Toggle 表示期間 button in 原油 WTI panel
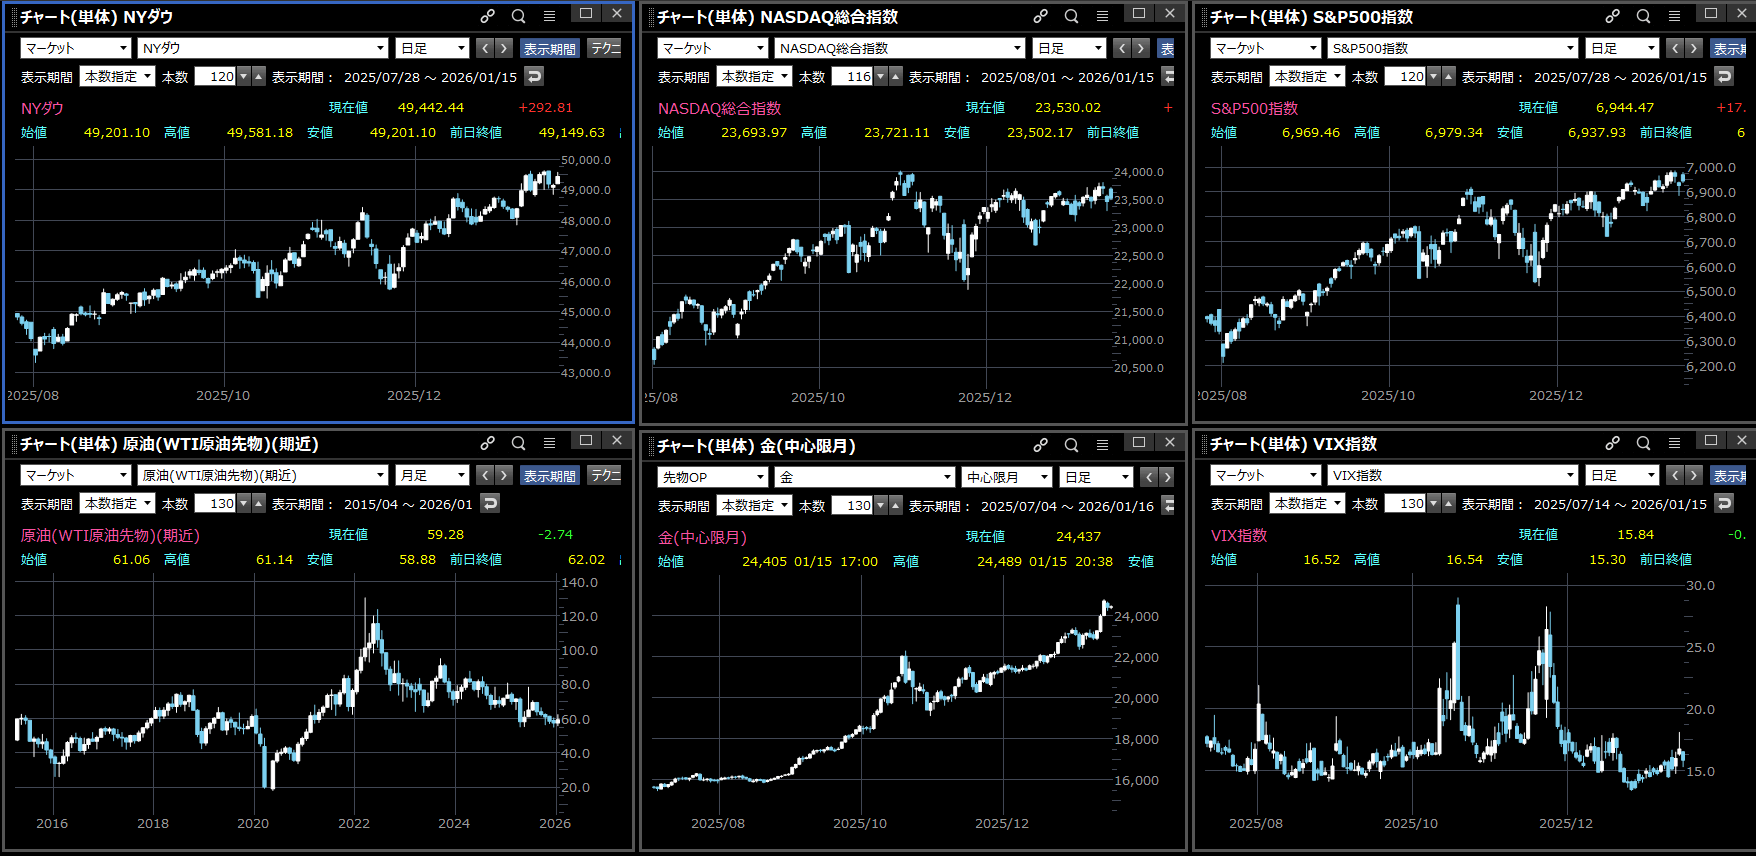1756x856 pixels. pos(549,475)
